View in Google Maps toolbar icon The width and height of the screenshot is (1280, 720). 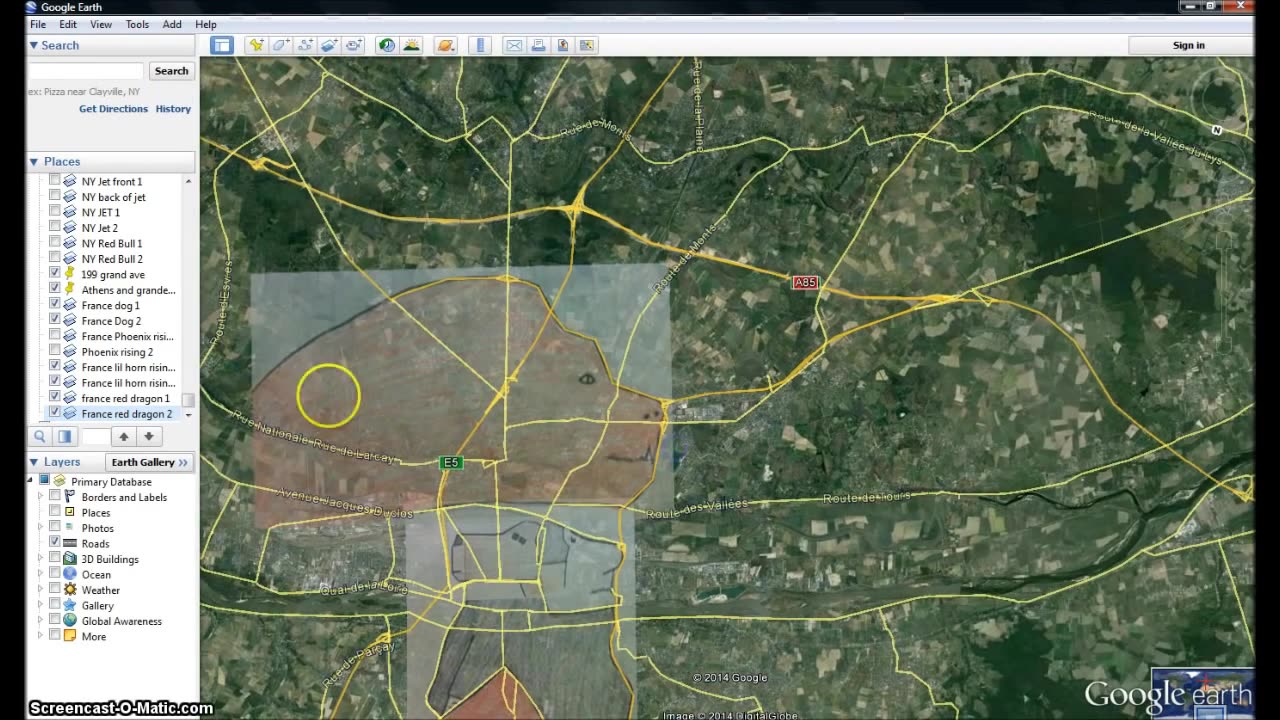(587, 45)
